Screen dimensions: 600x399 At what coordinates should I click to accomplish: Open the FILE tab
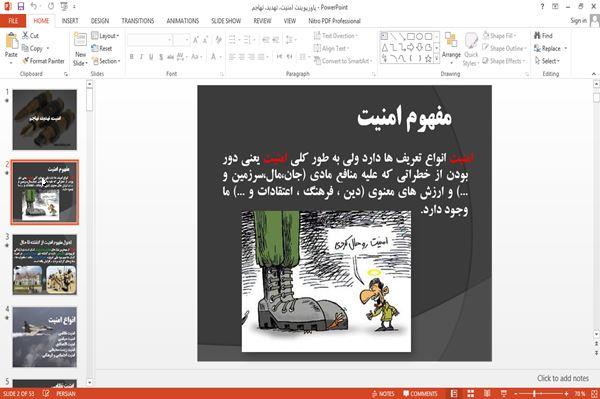tap(13, 21)
